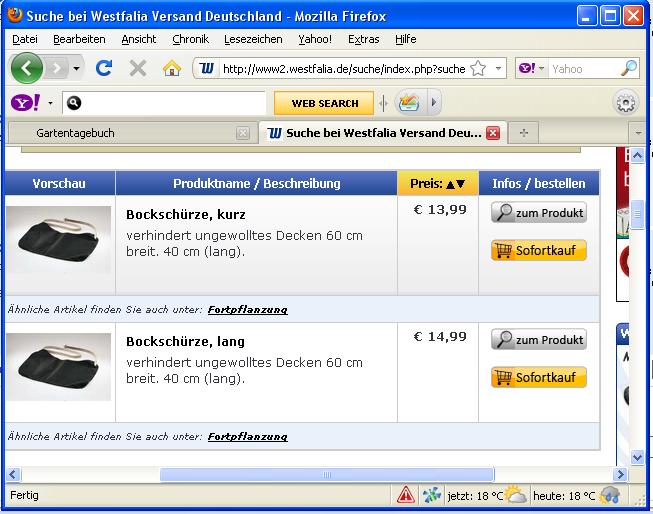Viewport: 653px width, 514px height.
Task: Open the Yahoo toolbar settings gear
Action: point(626,102)
